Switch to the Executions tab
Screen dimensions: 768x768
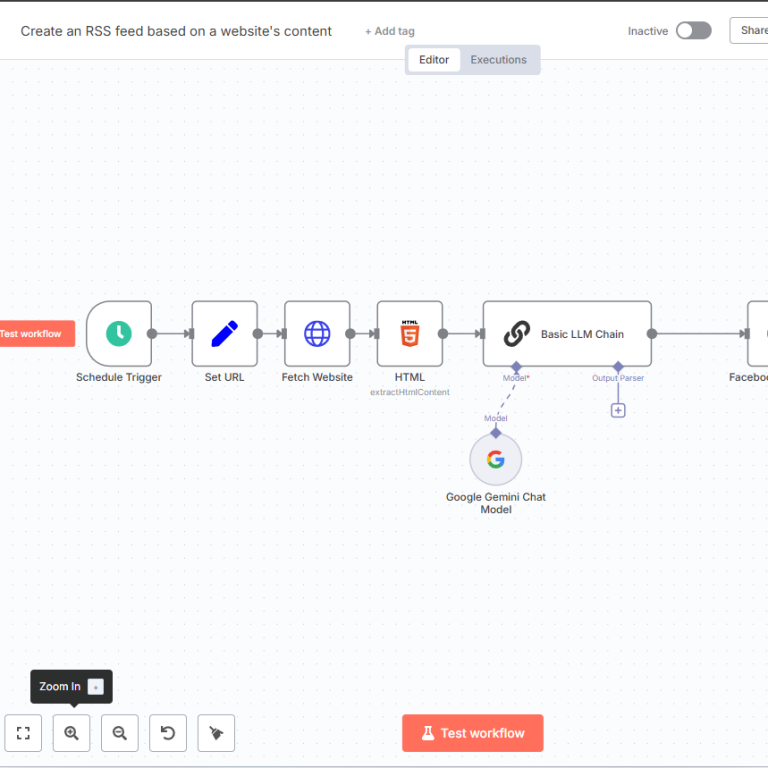point(499,60)
